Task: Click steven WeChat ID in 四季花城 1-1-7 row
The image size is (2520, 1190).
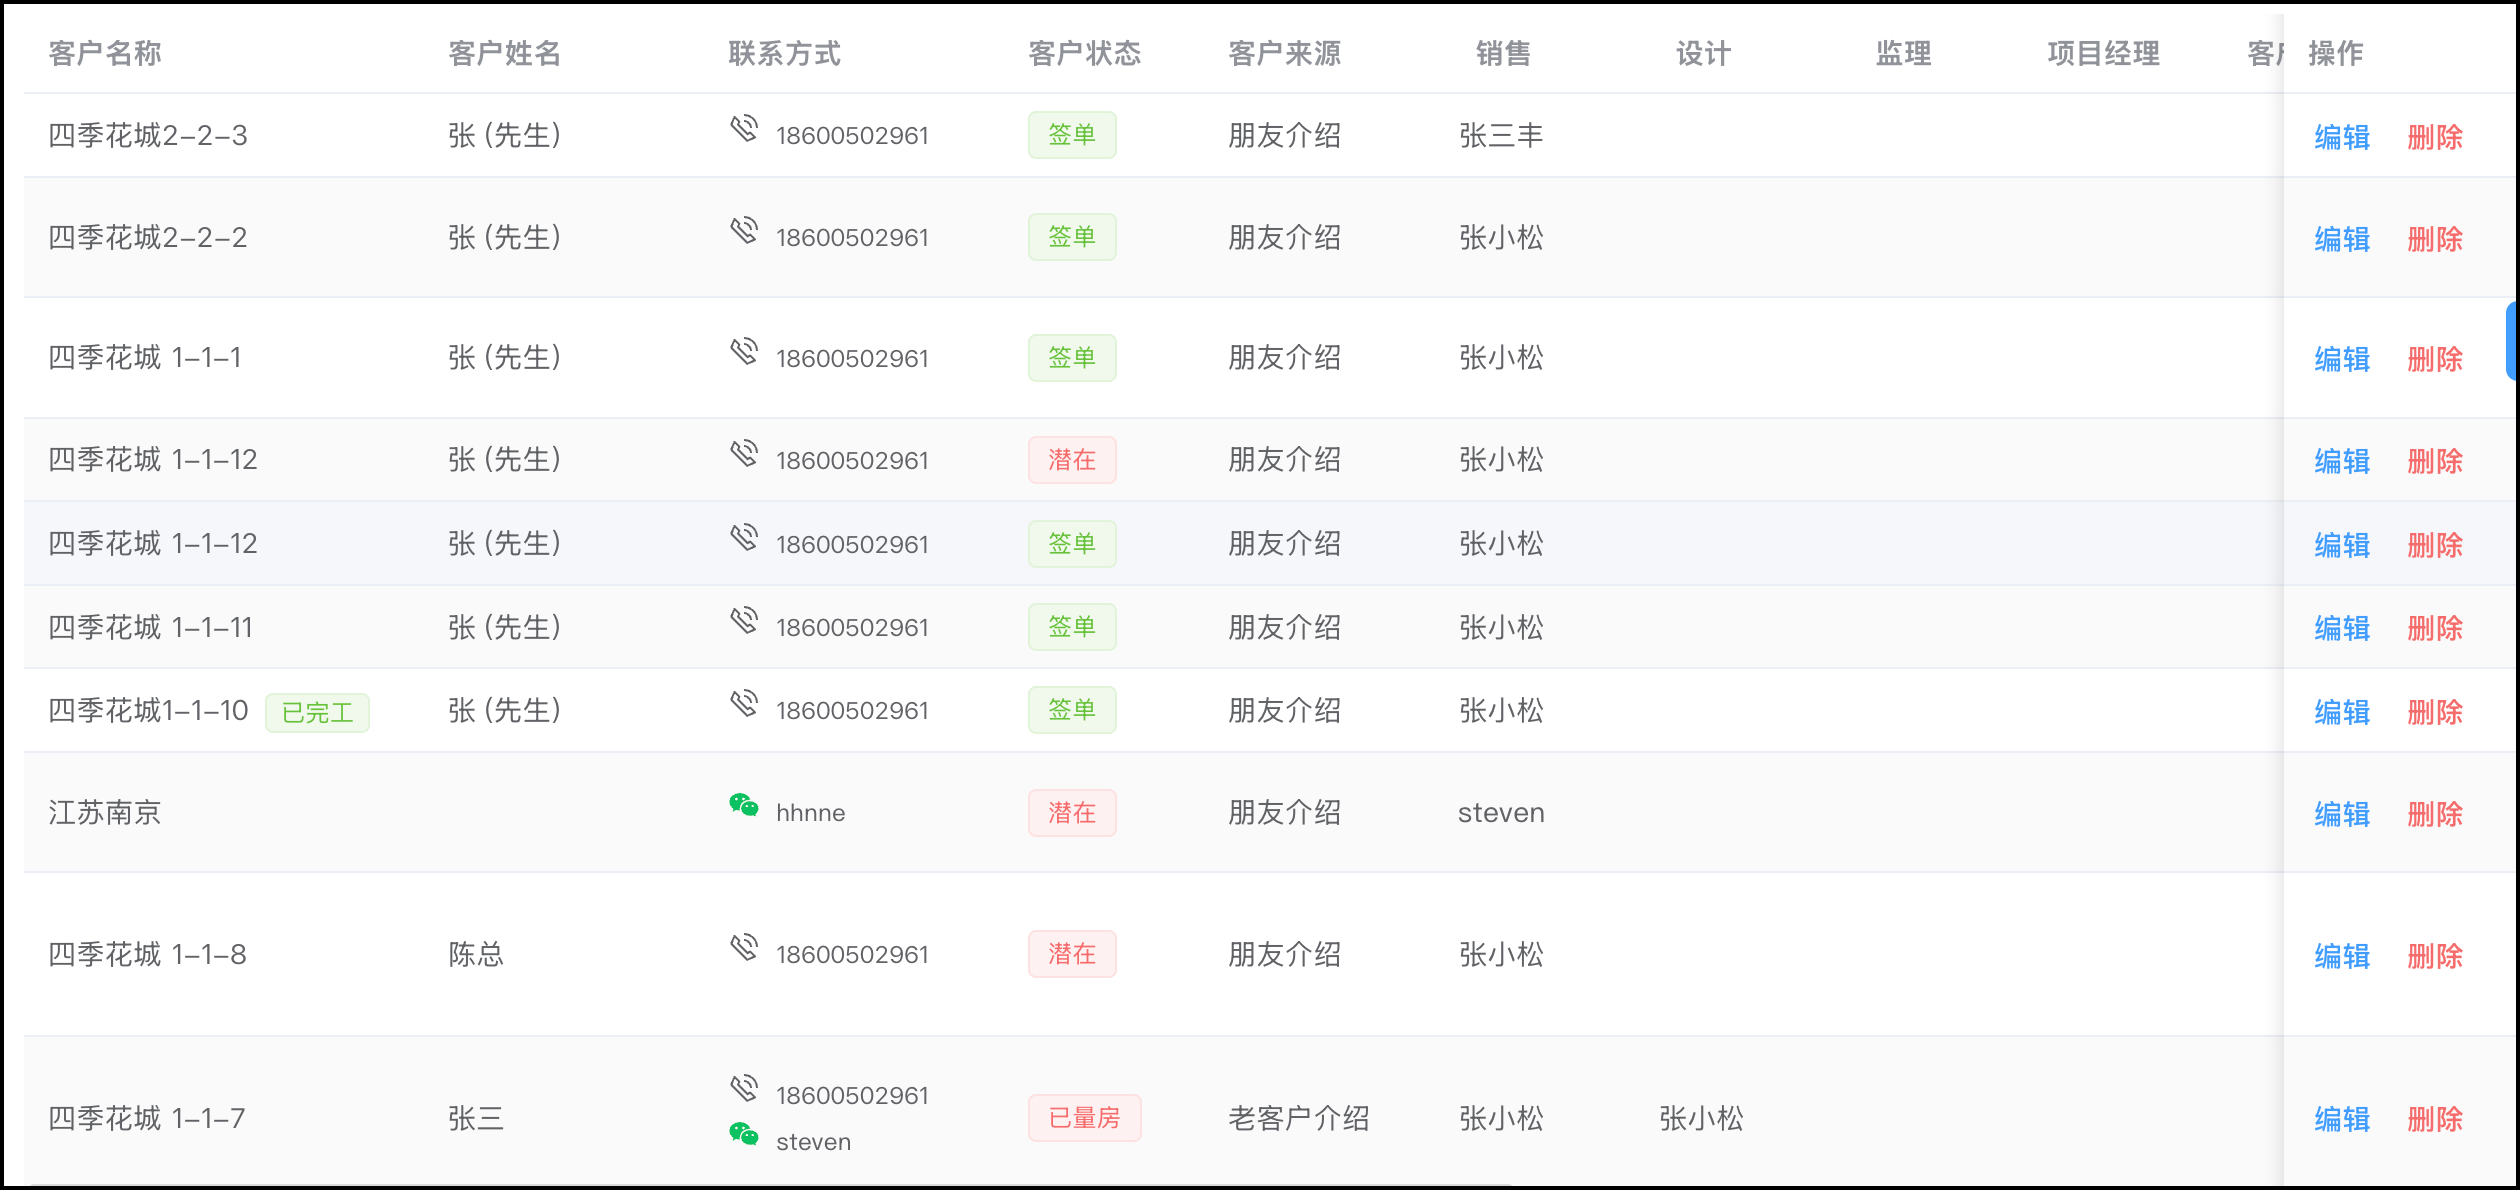Action: pos(814,1142)
